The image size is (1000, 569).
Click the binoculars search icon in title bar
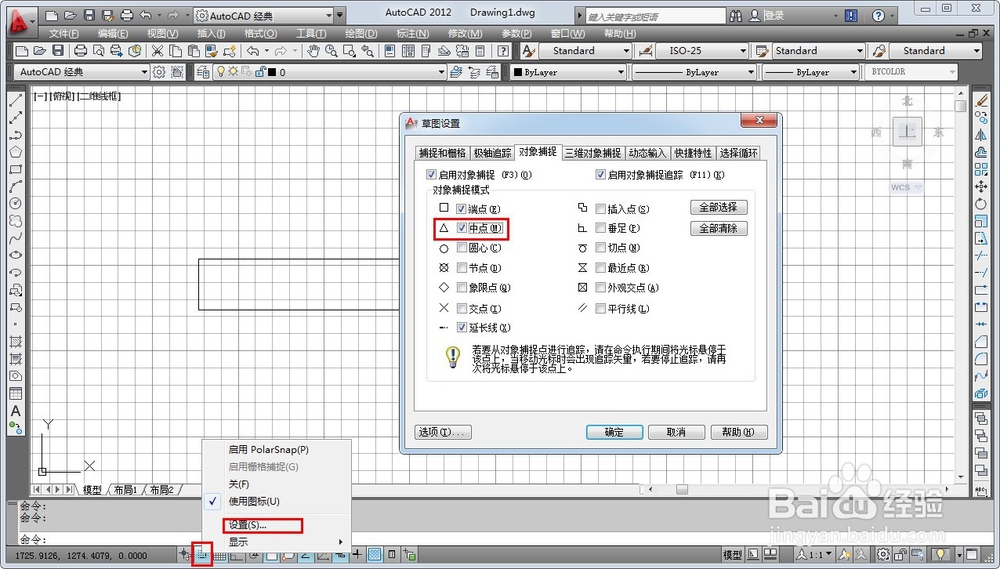736,15
